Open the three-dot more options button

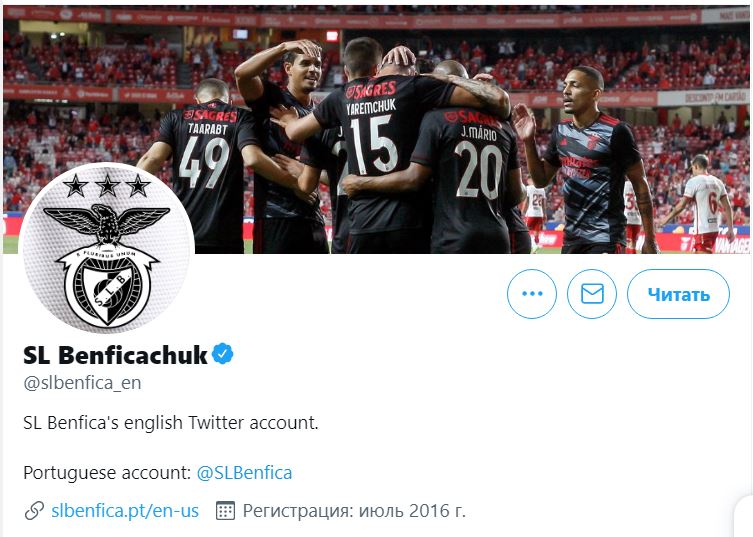tap(532, 293)
